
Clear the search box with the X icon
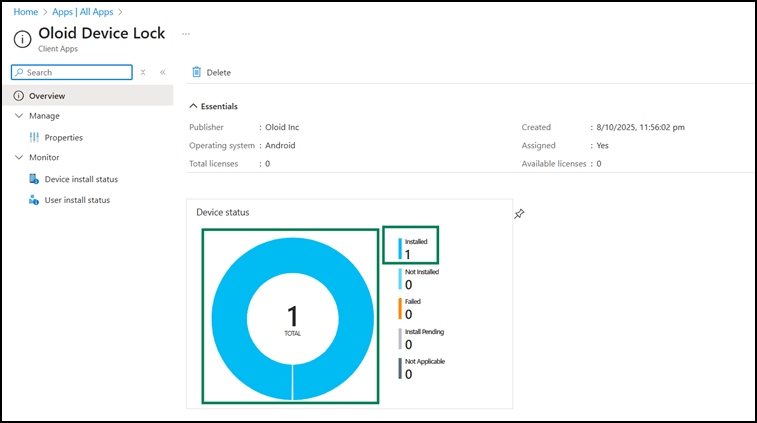click(143, 72)
